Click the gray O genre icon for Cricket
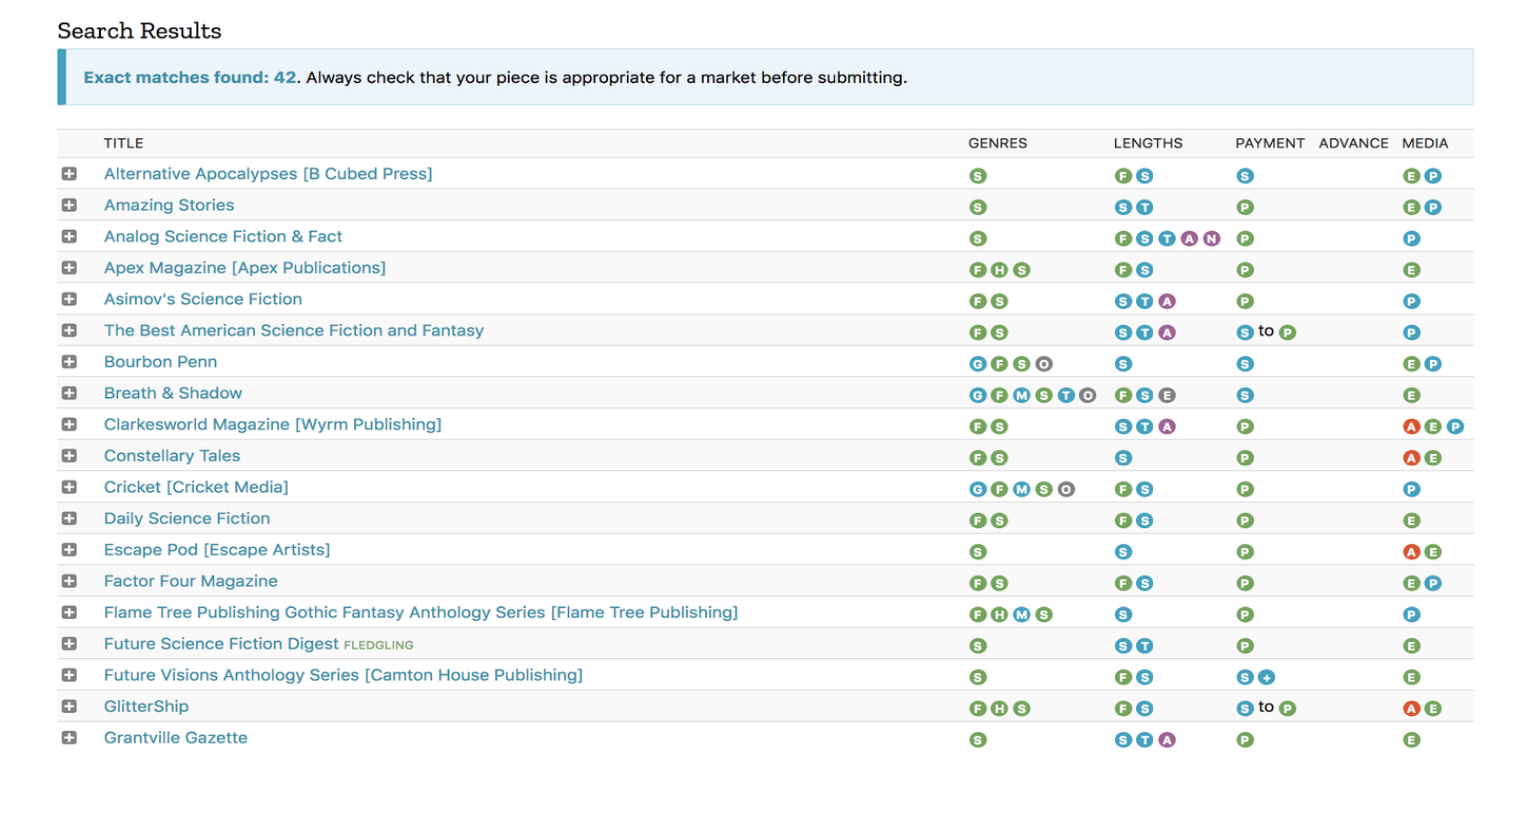The image size is (1528, 818). coord(1066,490)
